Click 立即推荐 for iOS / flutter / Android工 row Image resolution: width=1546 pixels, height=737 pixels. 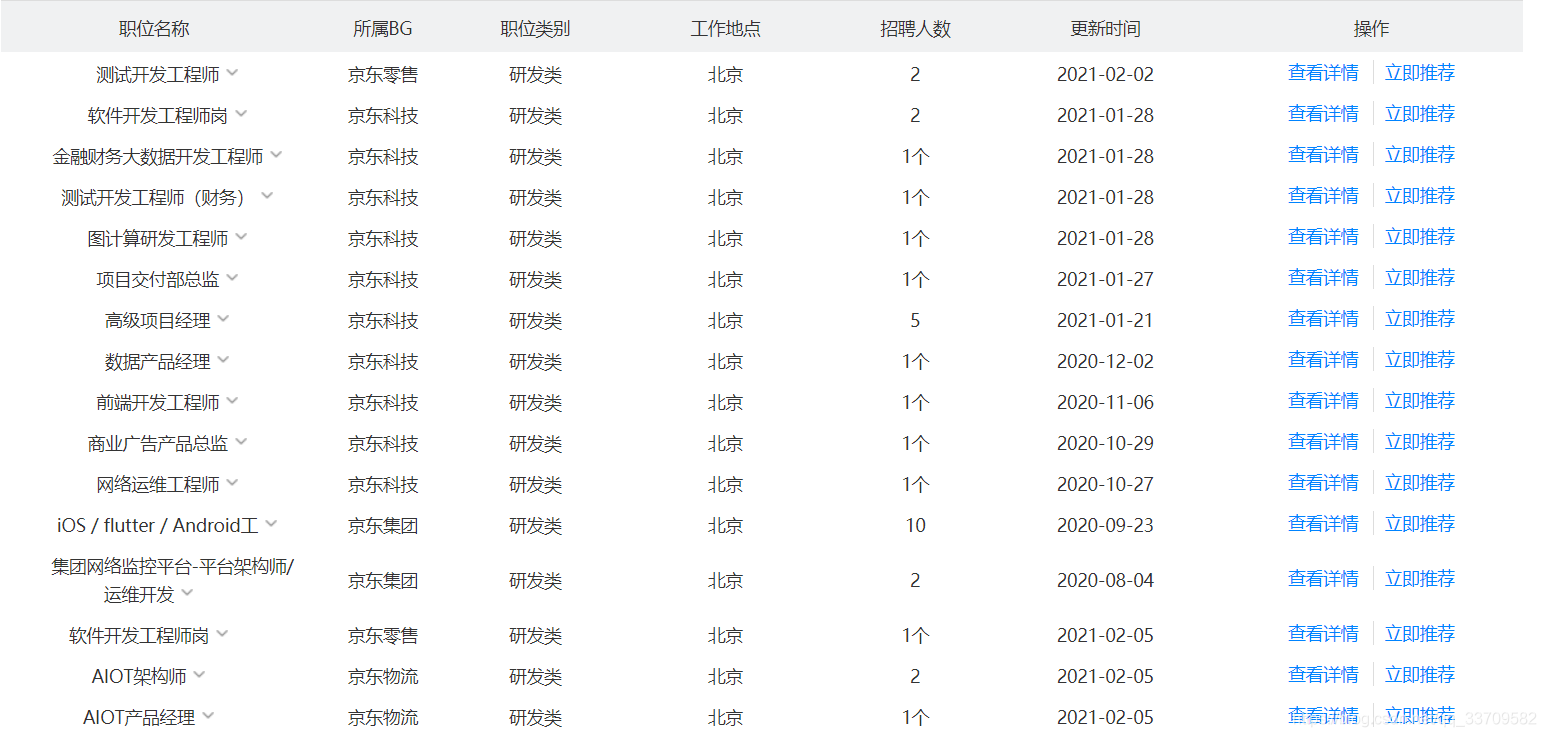click(x=1419, y=524)
